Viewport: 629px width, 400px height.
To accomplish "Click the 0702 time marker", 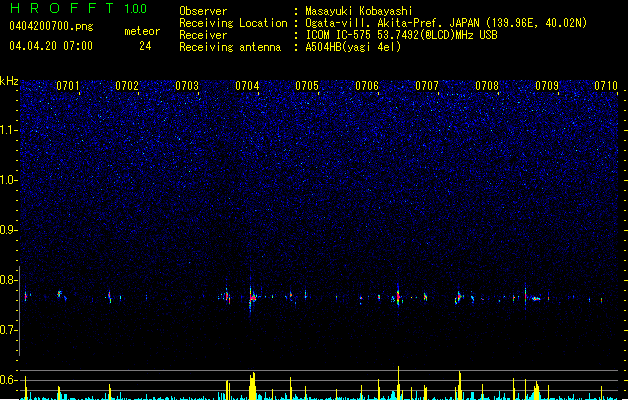I will click(x=127, y=86).
